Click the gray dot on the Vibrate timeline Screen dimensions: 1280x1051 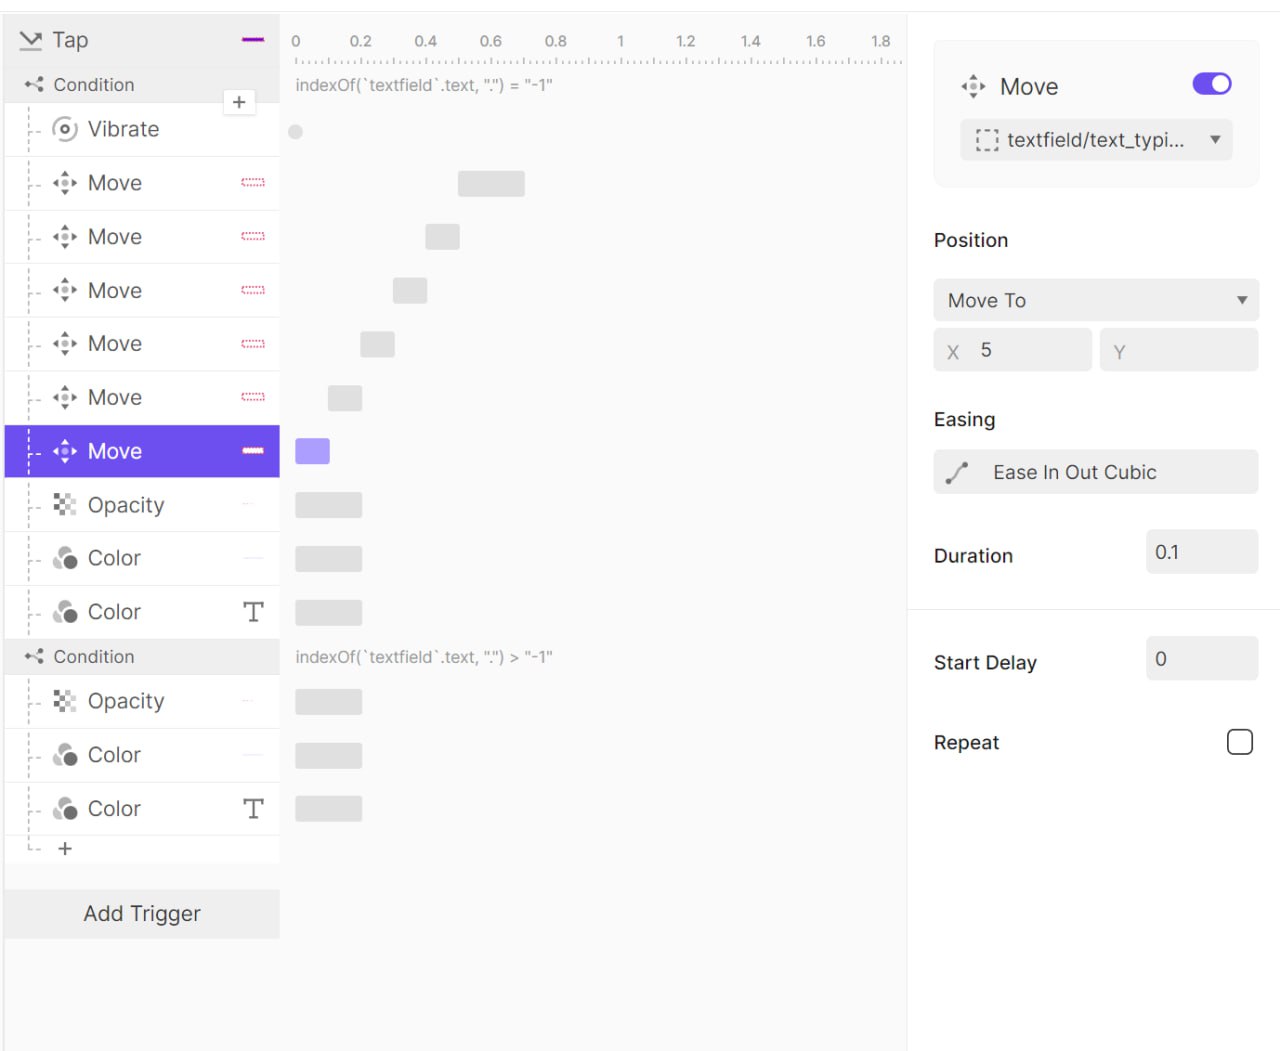[x=295, y=132]
